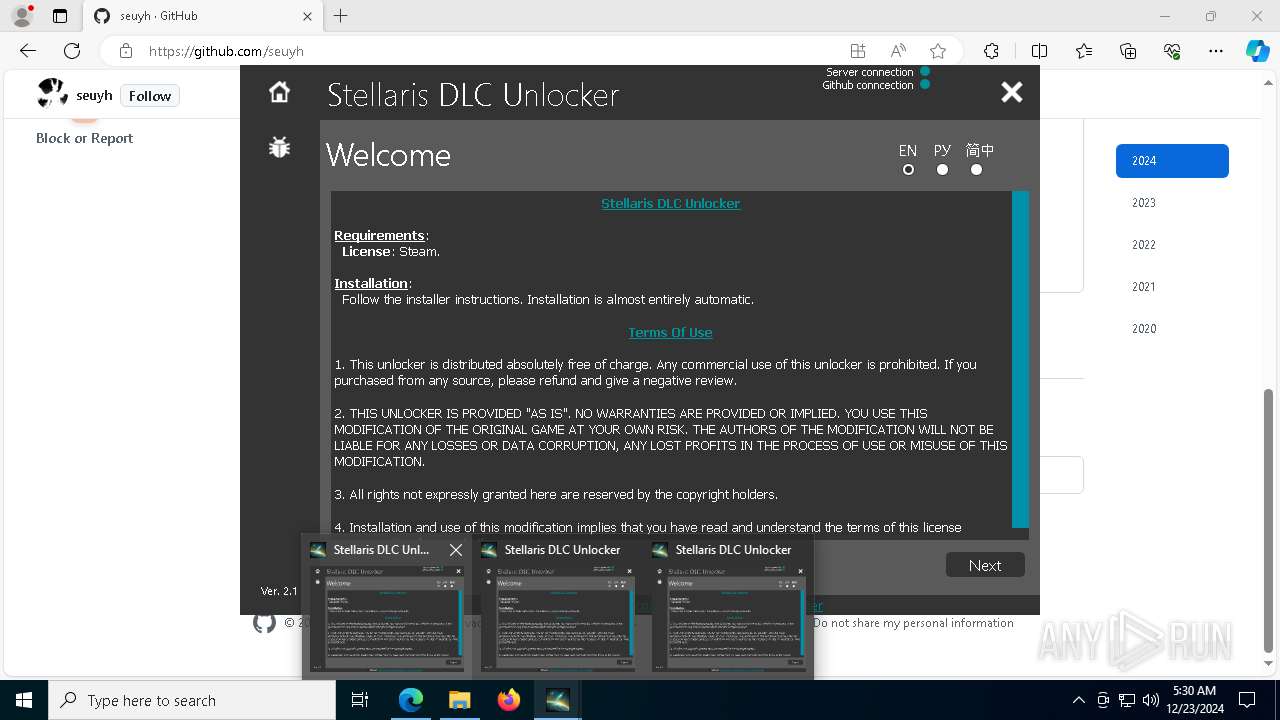The height and width of the screenshot is (720, 1280).
Task: Click the taskbar search box
Action: tap(192, 700)
